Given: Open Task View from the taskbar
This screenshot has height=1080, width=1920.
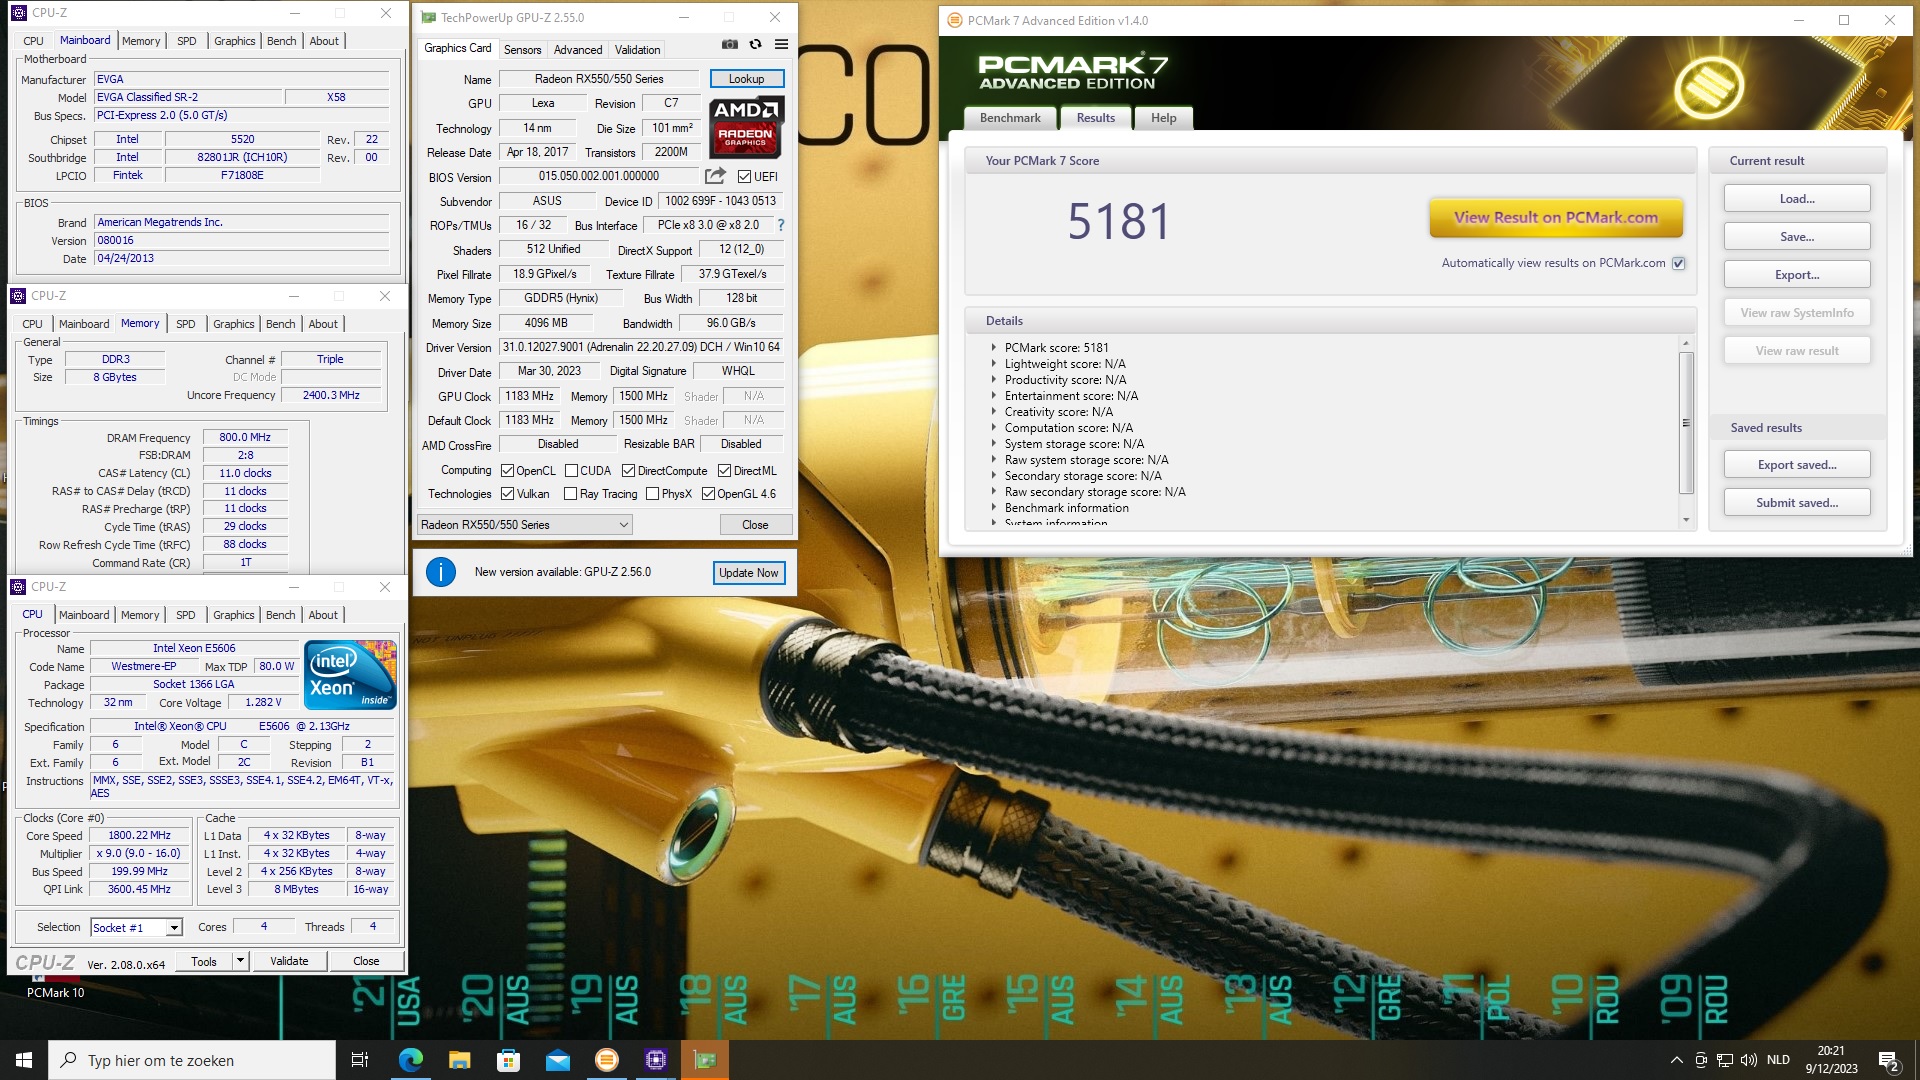Looking at the screenshot, I should (x=360, y=1060).
